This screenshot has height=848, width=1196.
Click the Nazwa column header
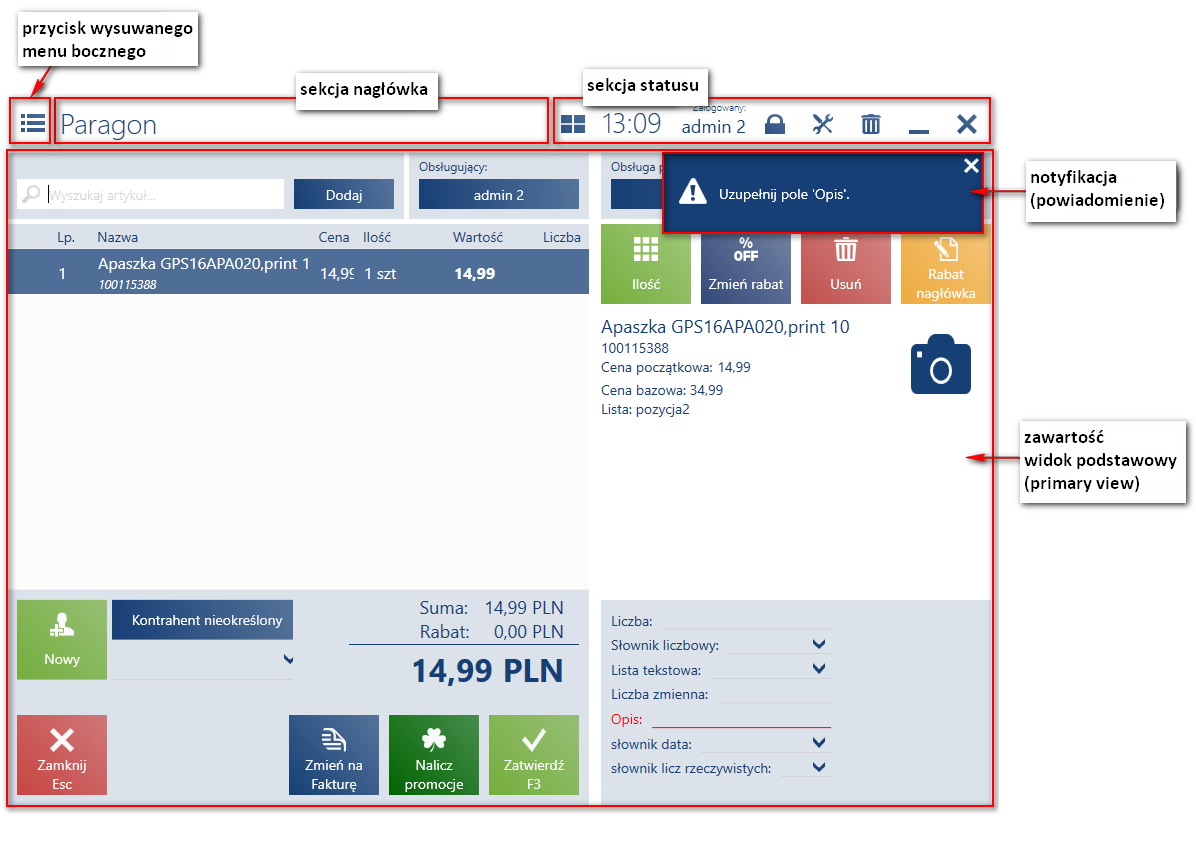tap(117, 237)
